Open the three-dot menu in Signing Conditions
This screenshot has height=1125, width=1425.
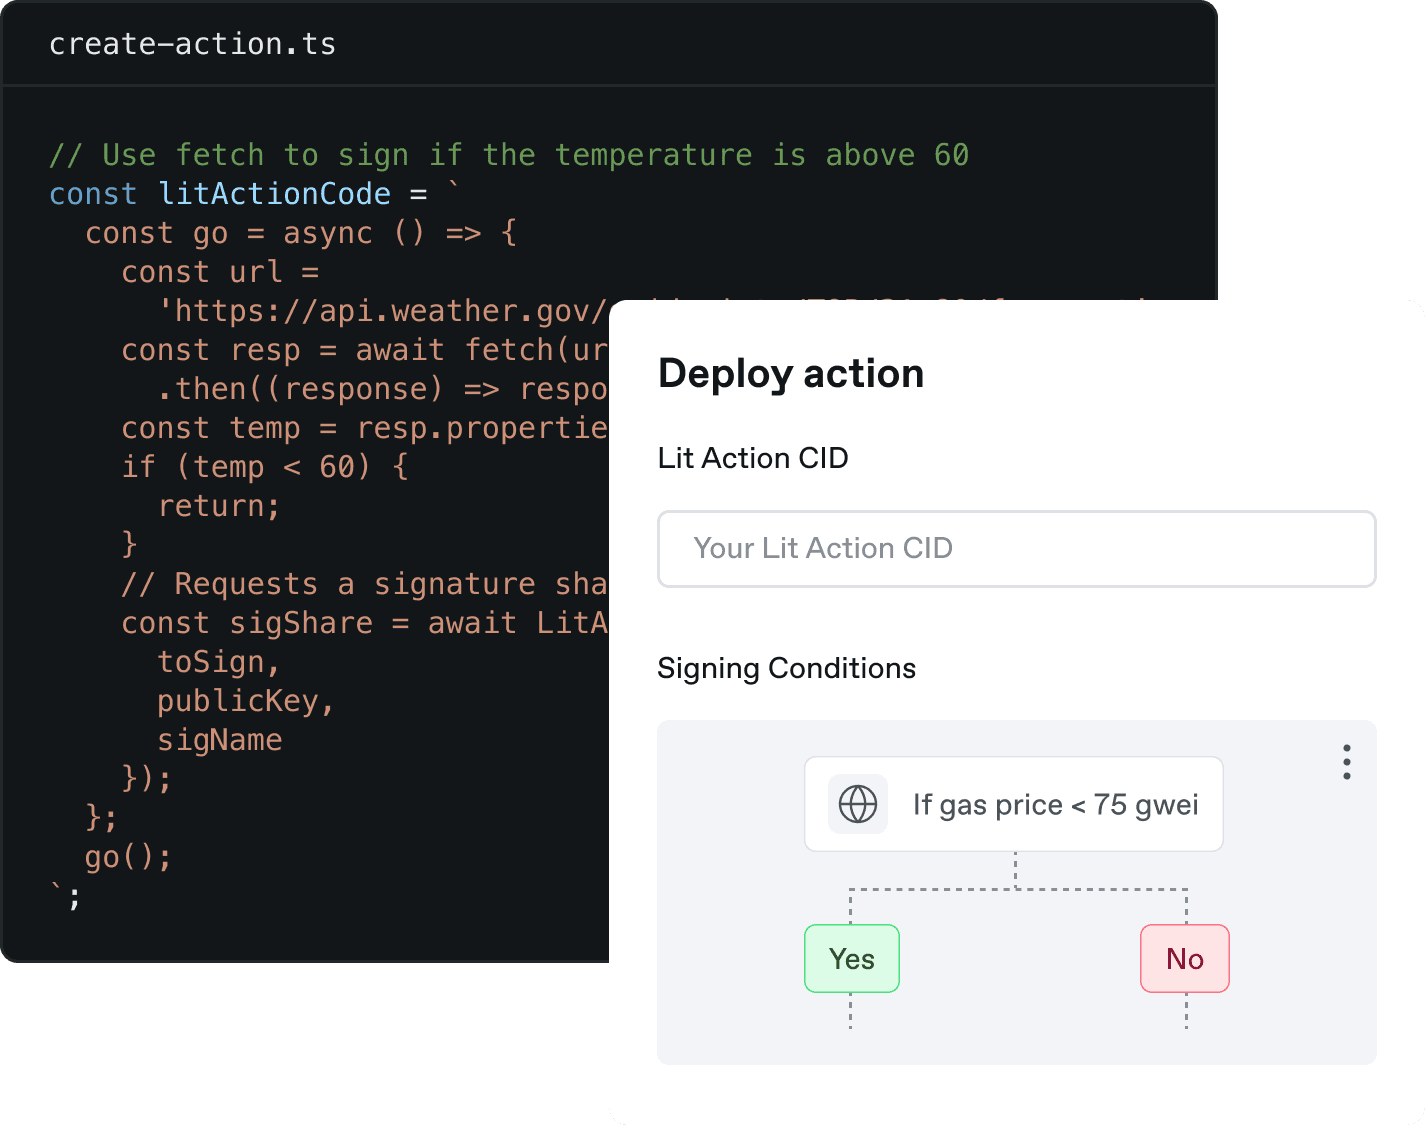[x=1347, y=762]
